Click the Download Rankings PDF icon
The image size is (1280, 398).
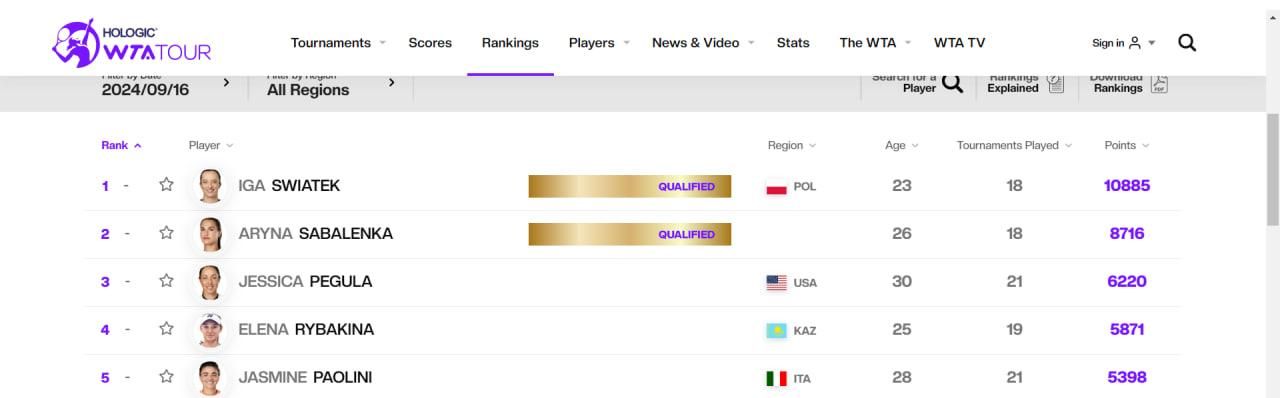click(x=1159, y=84)
